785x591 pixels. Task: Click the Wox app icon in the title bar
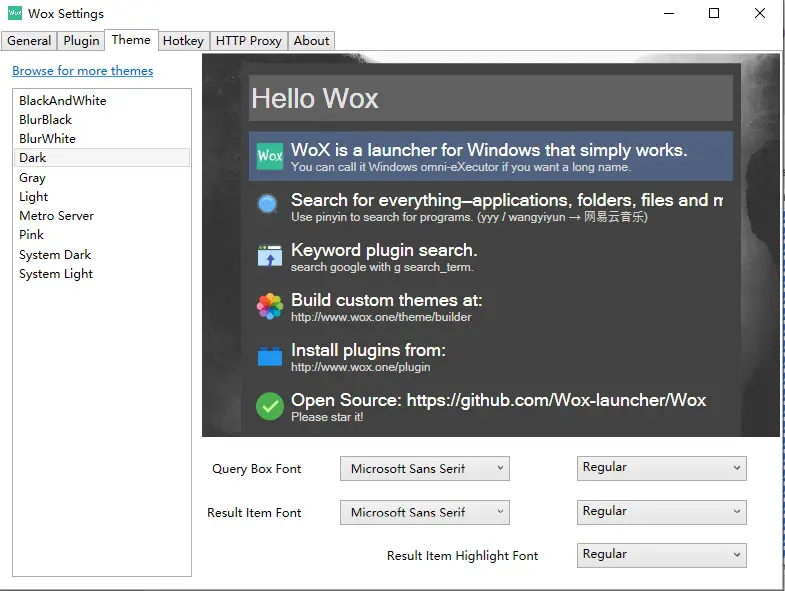pyautogui.click(x=15, y=13)
